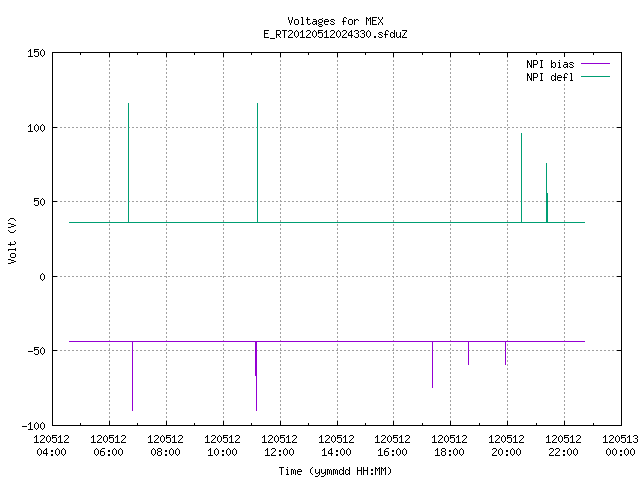Click the 'Time (yymmdd HH:MM)' x-axis label

(335, 471)
